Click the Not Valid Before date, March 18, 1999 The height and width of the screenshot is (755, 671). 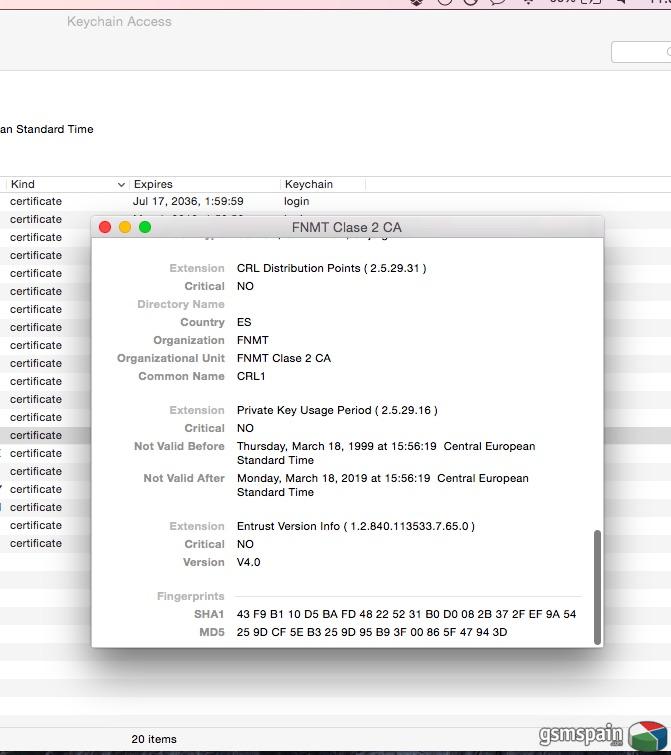[386, 453]
